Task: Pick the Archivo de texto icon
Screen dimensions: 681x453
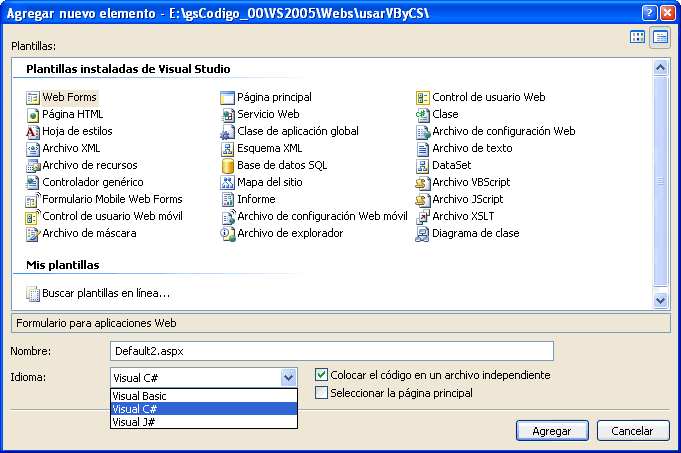Action: (423, 149)
